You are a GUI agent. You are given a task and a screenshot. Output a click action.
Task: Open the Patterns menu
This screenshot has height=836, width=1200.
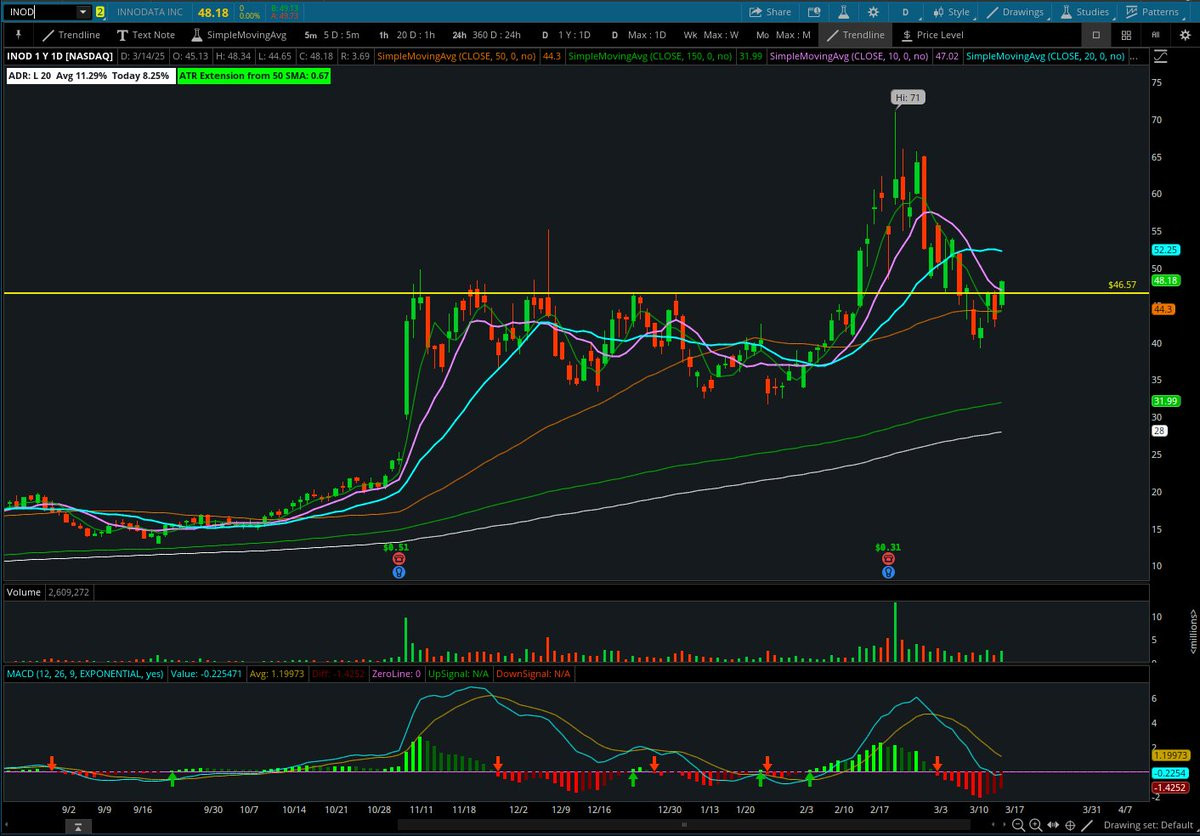(x=1152, y=12)
